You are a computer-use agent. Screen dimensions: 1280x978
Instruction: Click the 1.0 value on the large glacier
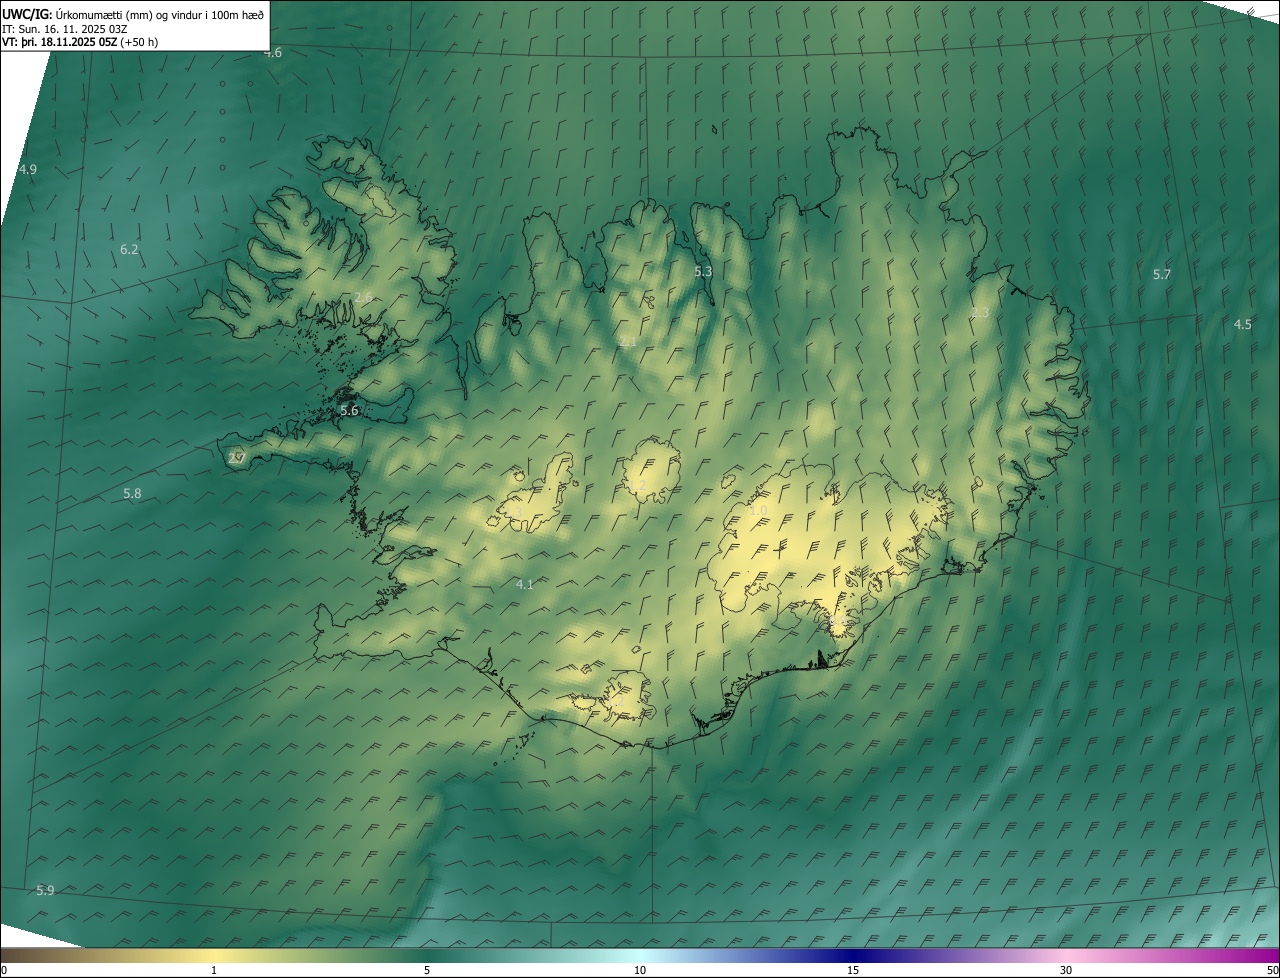[758, 510]
